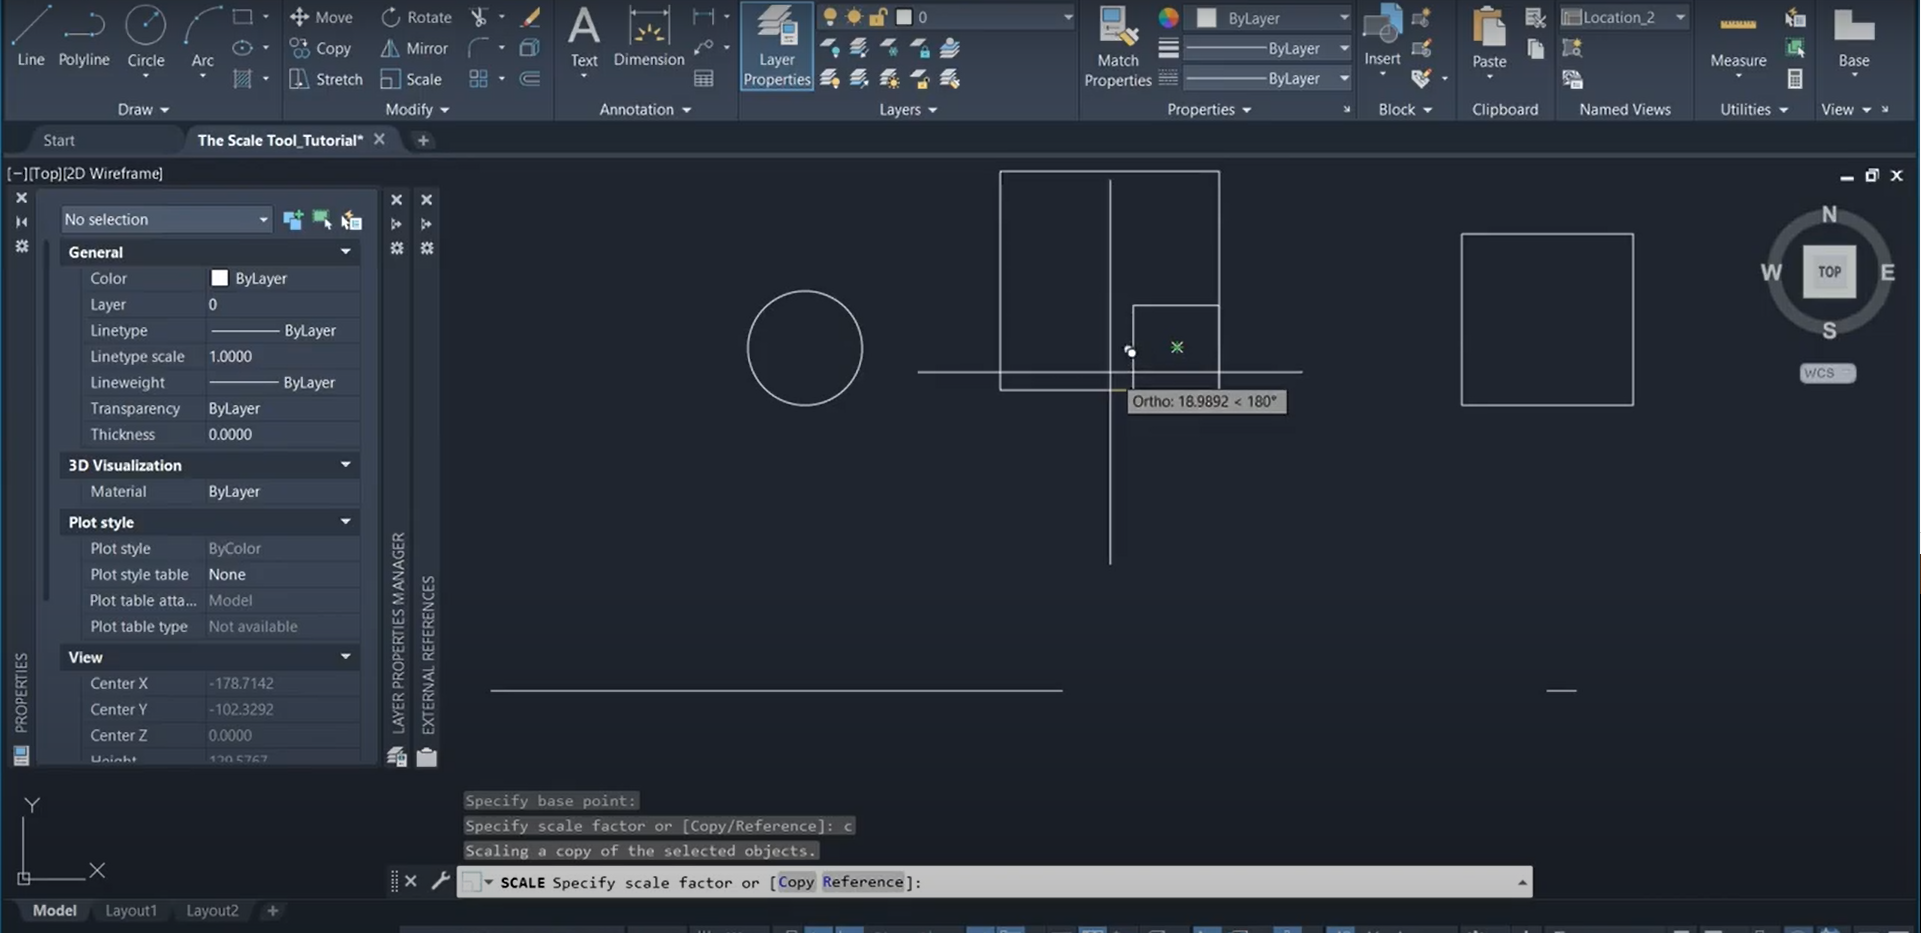Open the Layer Properties manager
The width and height of the screenshot is (1921, 933).
(x=776, y=45)
